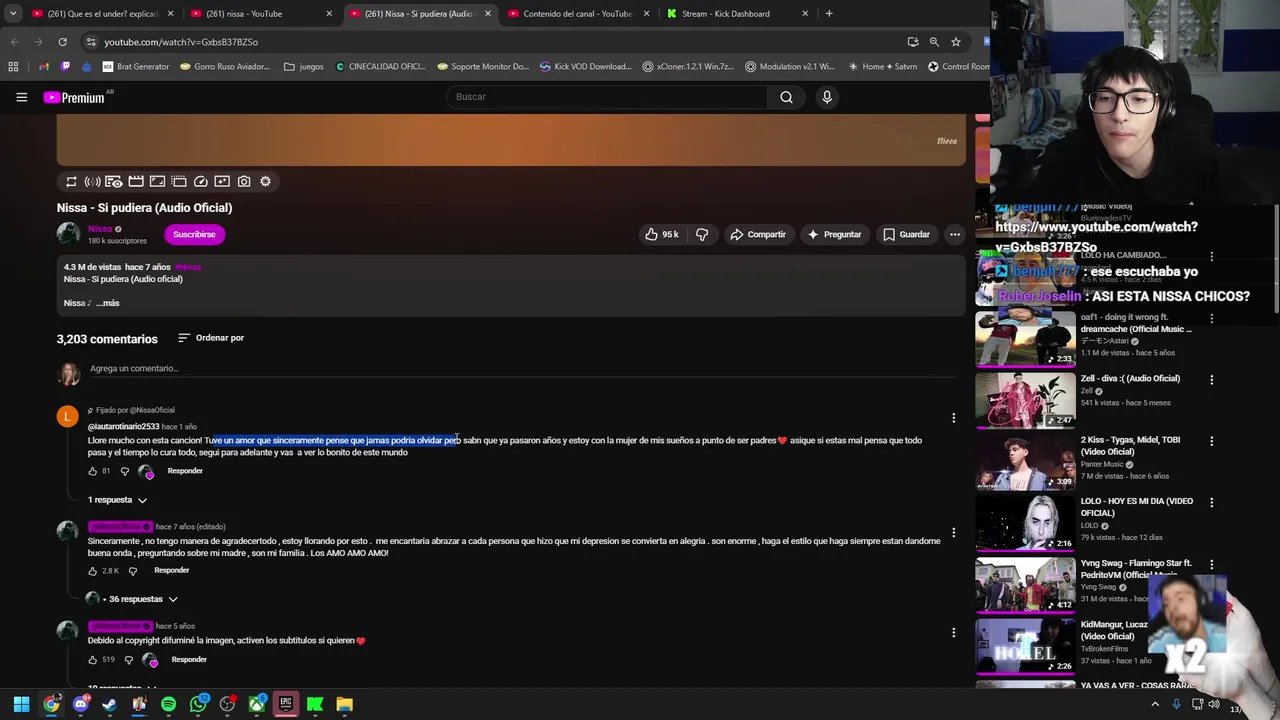Open Windows Start menu

click(x=21, y=704)
